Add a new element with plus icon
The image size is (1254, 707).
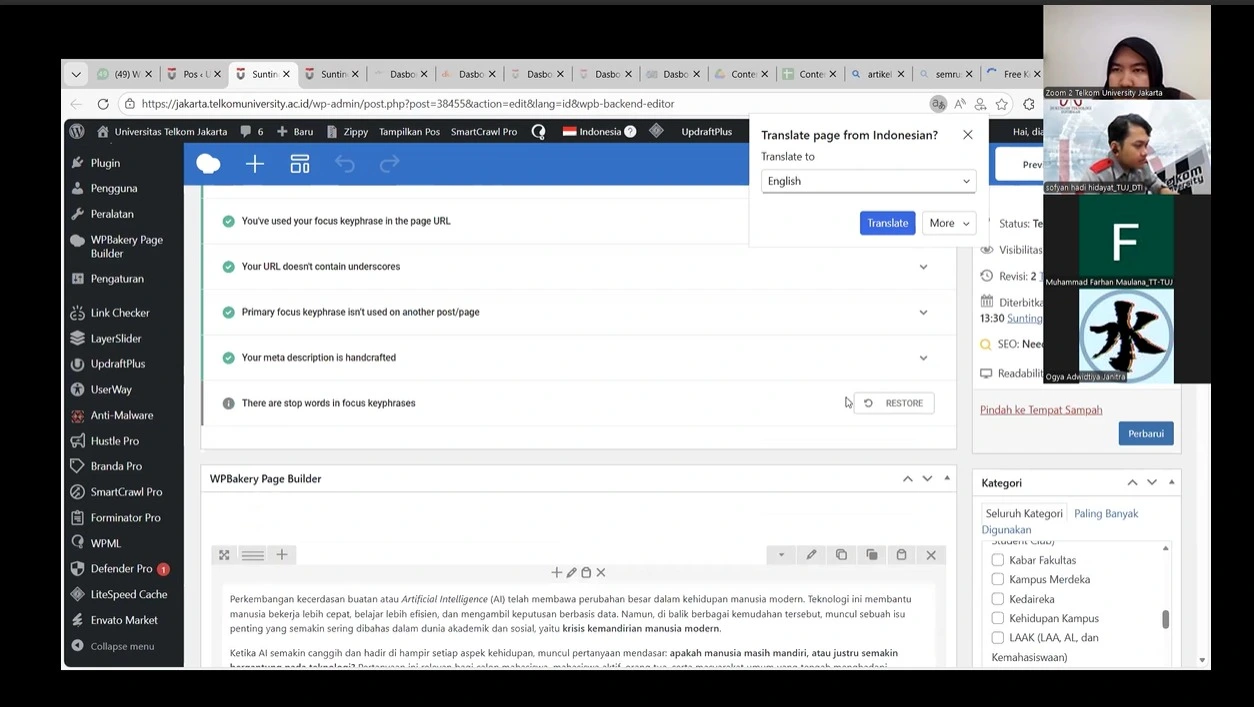click(255, 164)
